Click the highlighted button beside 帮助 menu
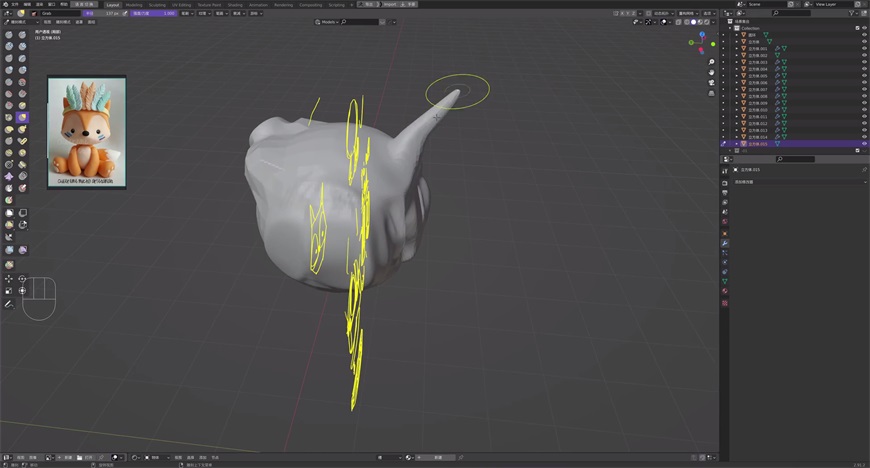 click(x=84, y=4)
